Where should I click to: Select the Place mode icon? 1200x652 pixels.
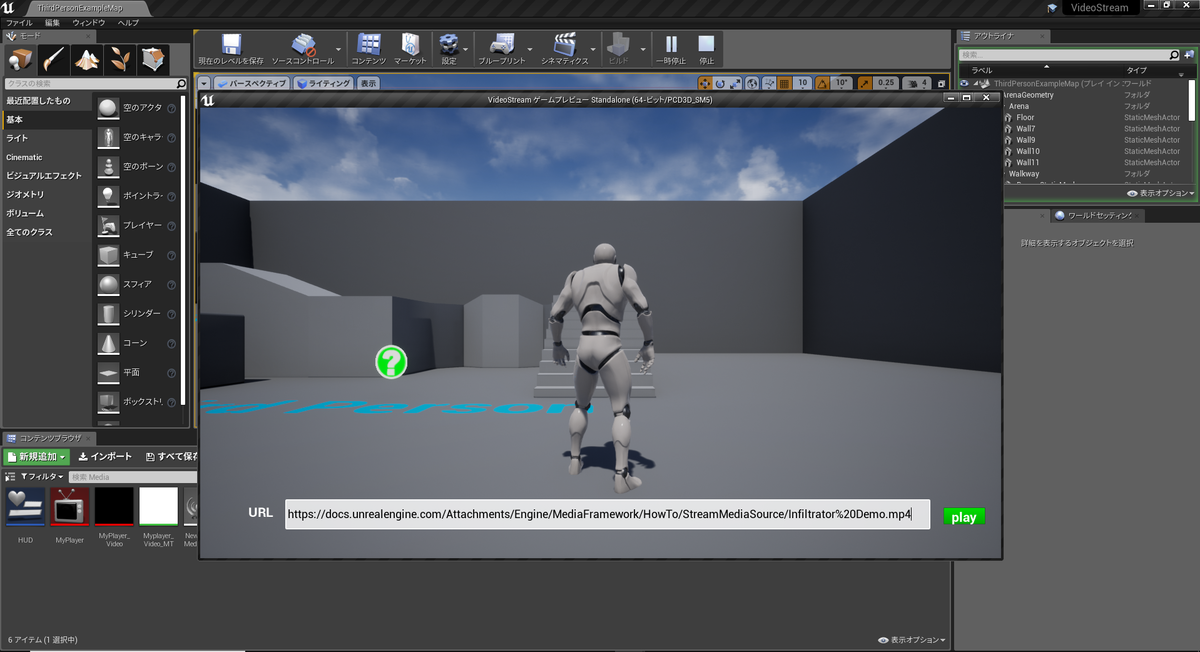coord(20,59)
